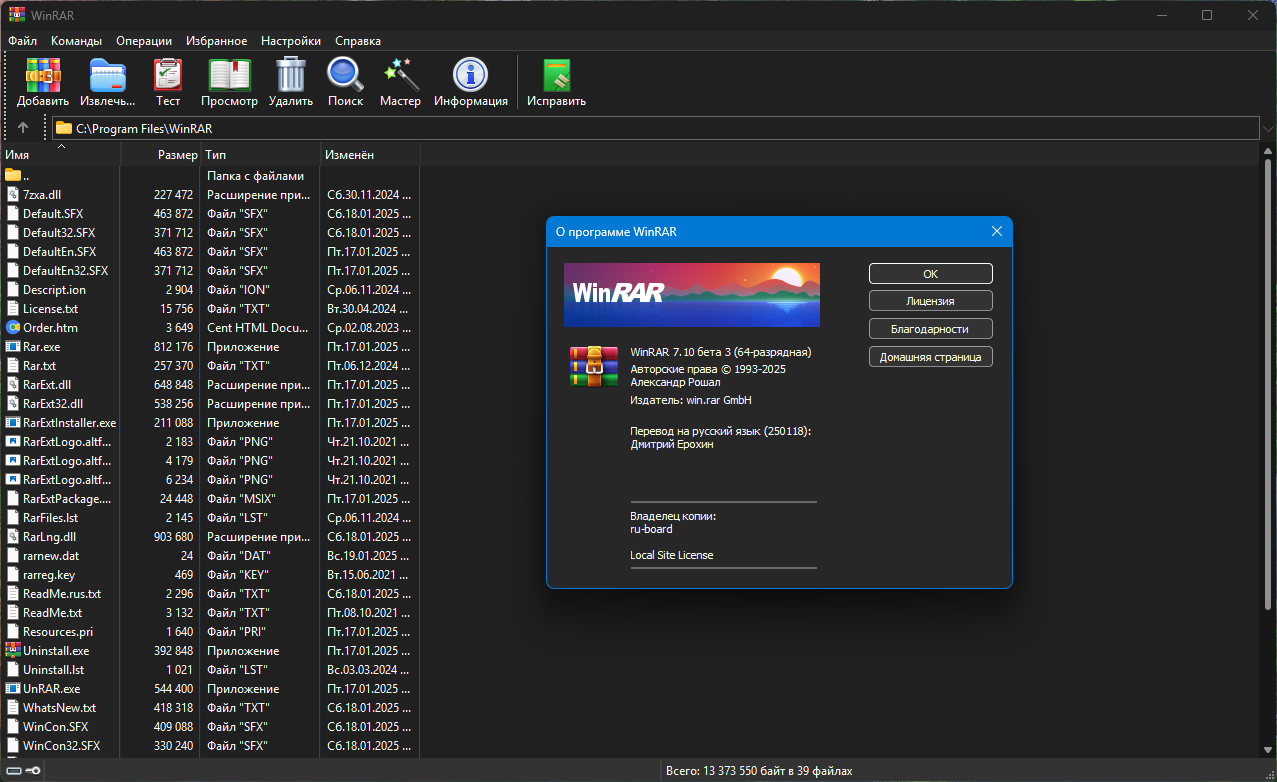Open the Операции menu
Image resolution: width=1277 pixels, height=782 pixels.
point(144,41)
